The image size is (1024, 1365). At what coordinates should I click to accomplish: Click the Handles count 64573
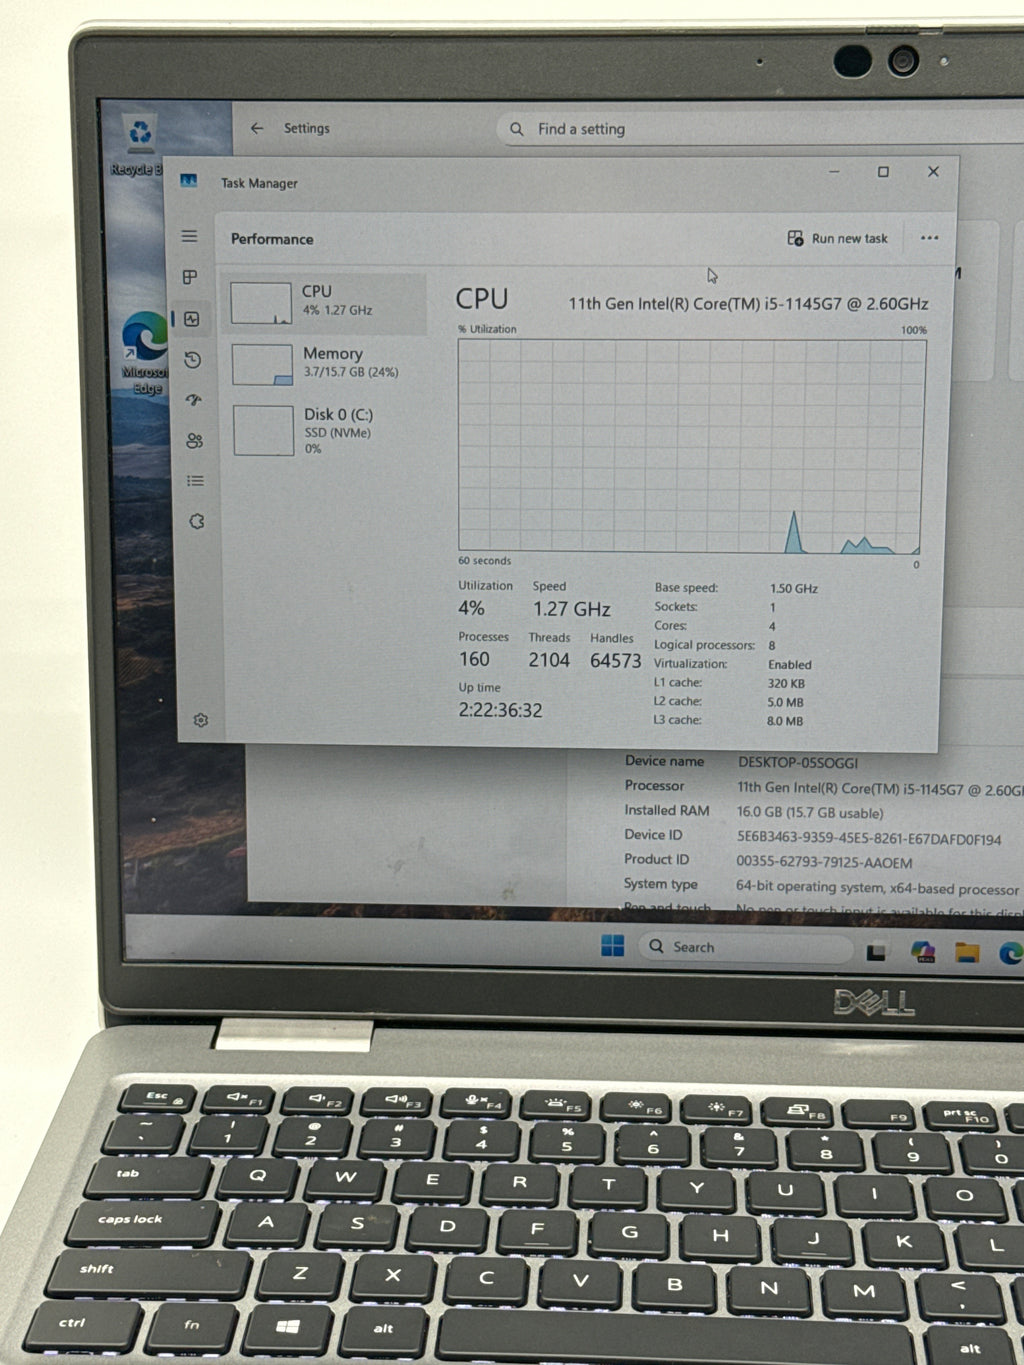615,661
